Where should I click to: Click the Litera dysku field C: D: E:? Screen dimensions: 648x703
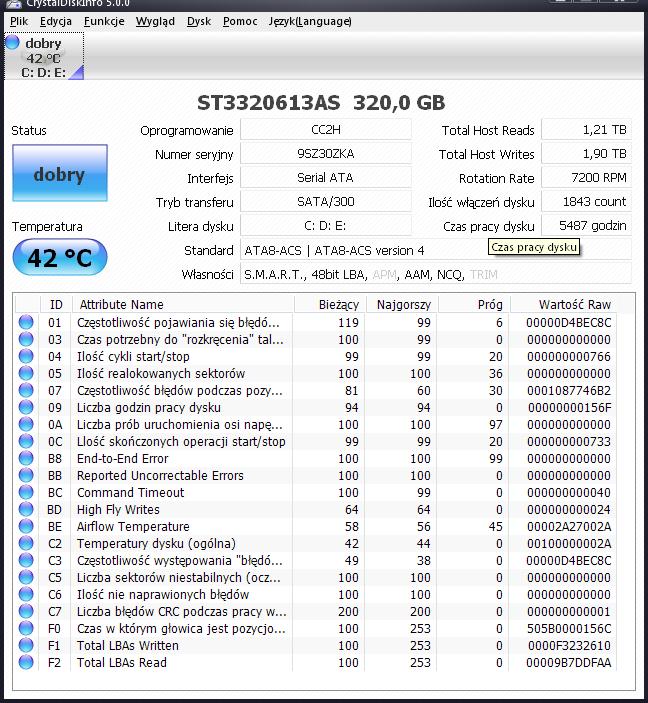tap(326, 226)
